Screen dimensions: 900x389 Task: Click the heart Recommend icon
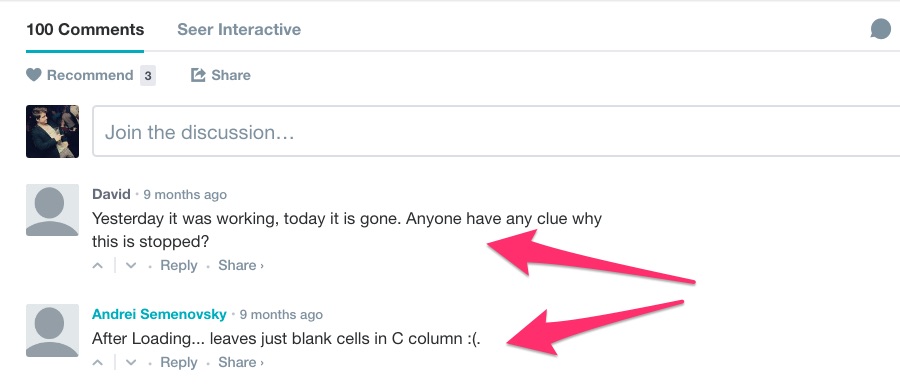tap(34, 75)
